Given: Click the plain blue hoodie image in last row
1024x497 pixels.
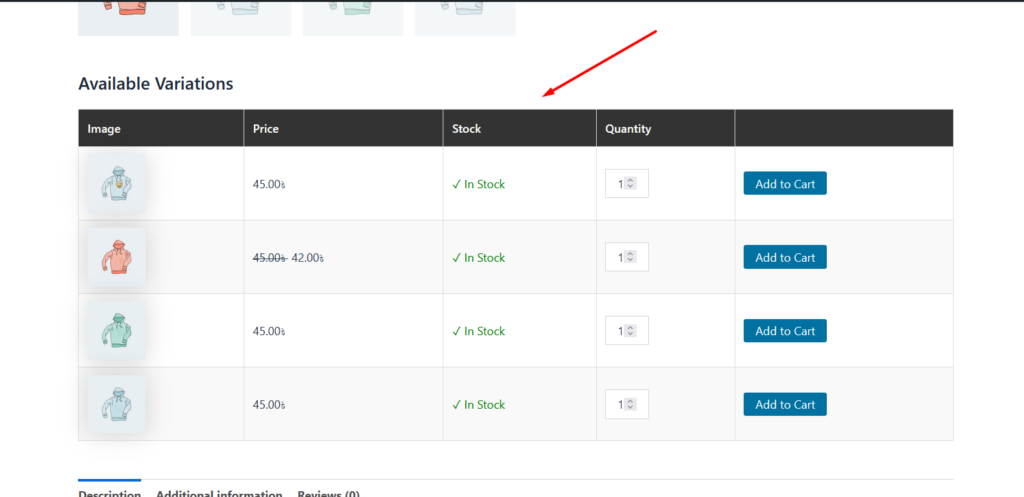Looking at the screenshot, I should click(x=116, y=405).
